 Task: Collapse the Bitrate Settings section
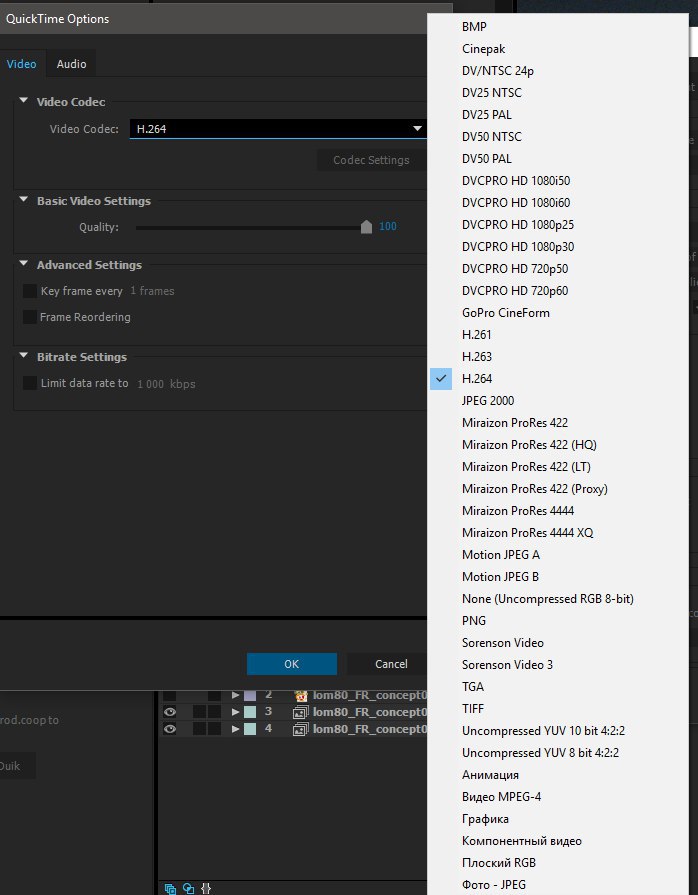pos(23,356)
